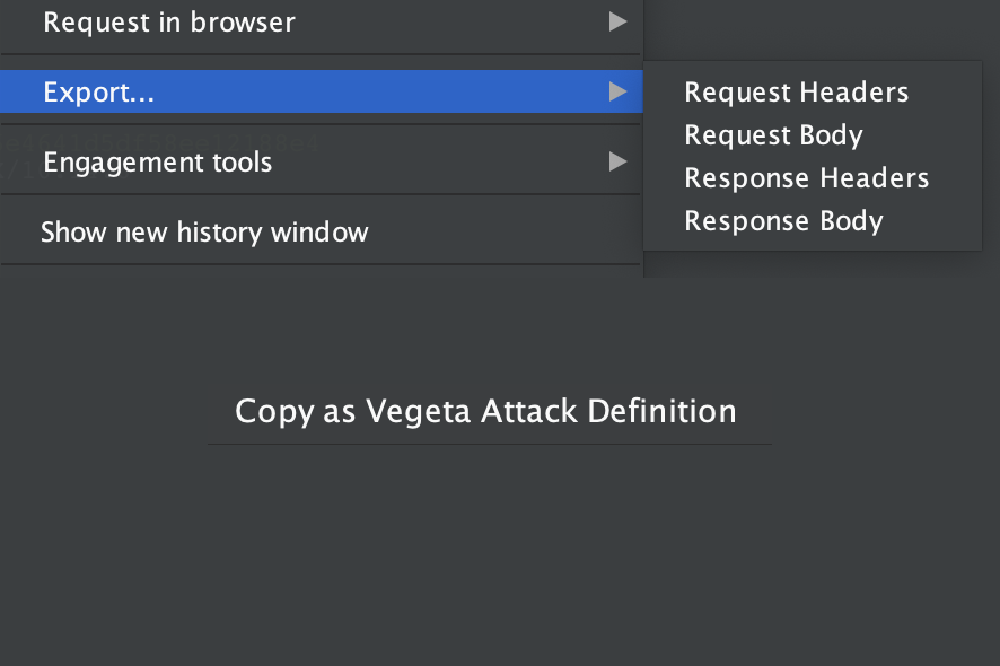Select the highlighted Export... menu item
The height and width of the screenshot is (666, 1000).
(98, 92)
